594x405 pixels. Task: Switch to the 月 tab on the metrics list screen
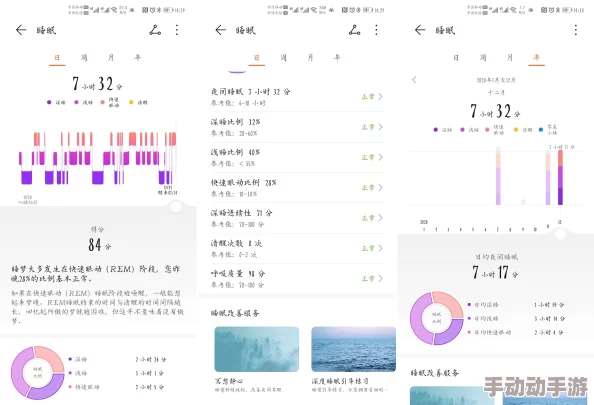[310, 58]
